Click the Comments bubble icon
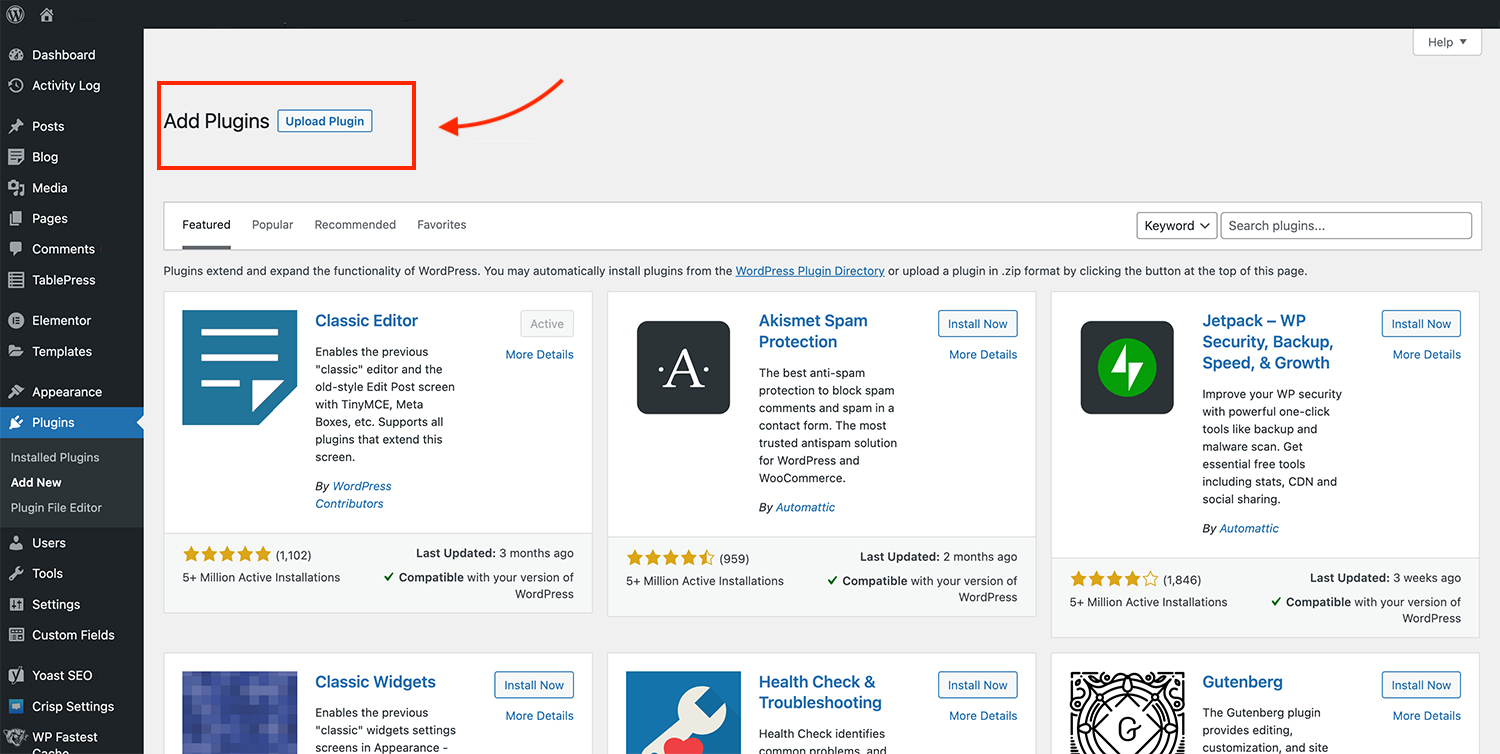This screenshot has height=754, width=1500. point(16,249)
